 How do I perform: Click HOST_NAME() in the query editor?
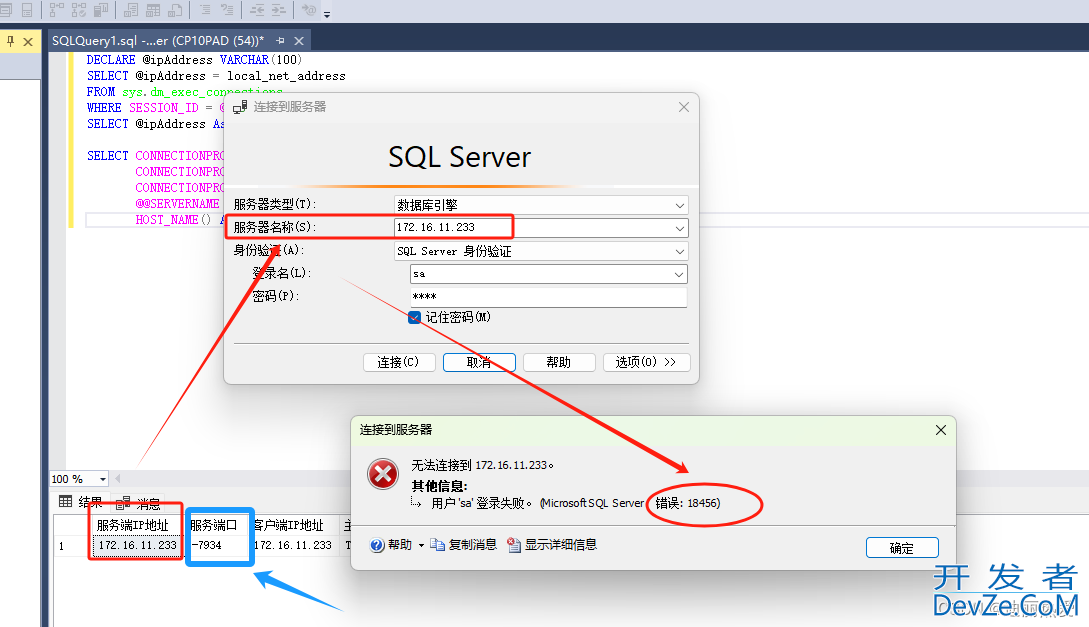click(172, 219)
